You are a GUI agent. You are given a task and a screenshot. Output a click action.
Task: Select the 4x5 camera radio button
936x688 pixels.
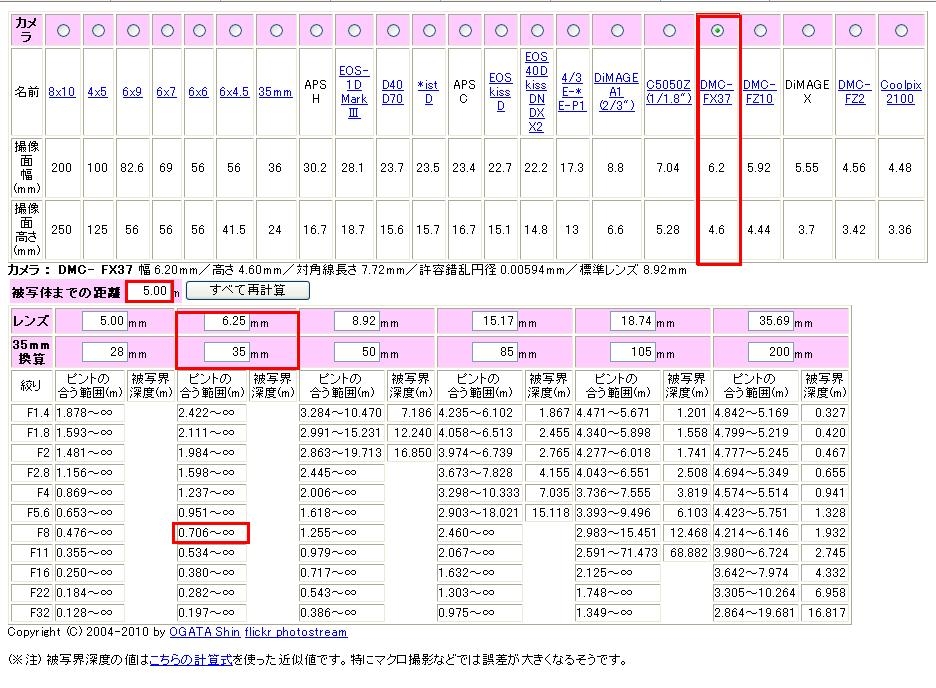(x=98, y=30)
